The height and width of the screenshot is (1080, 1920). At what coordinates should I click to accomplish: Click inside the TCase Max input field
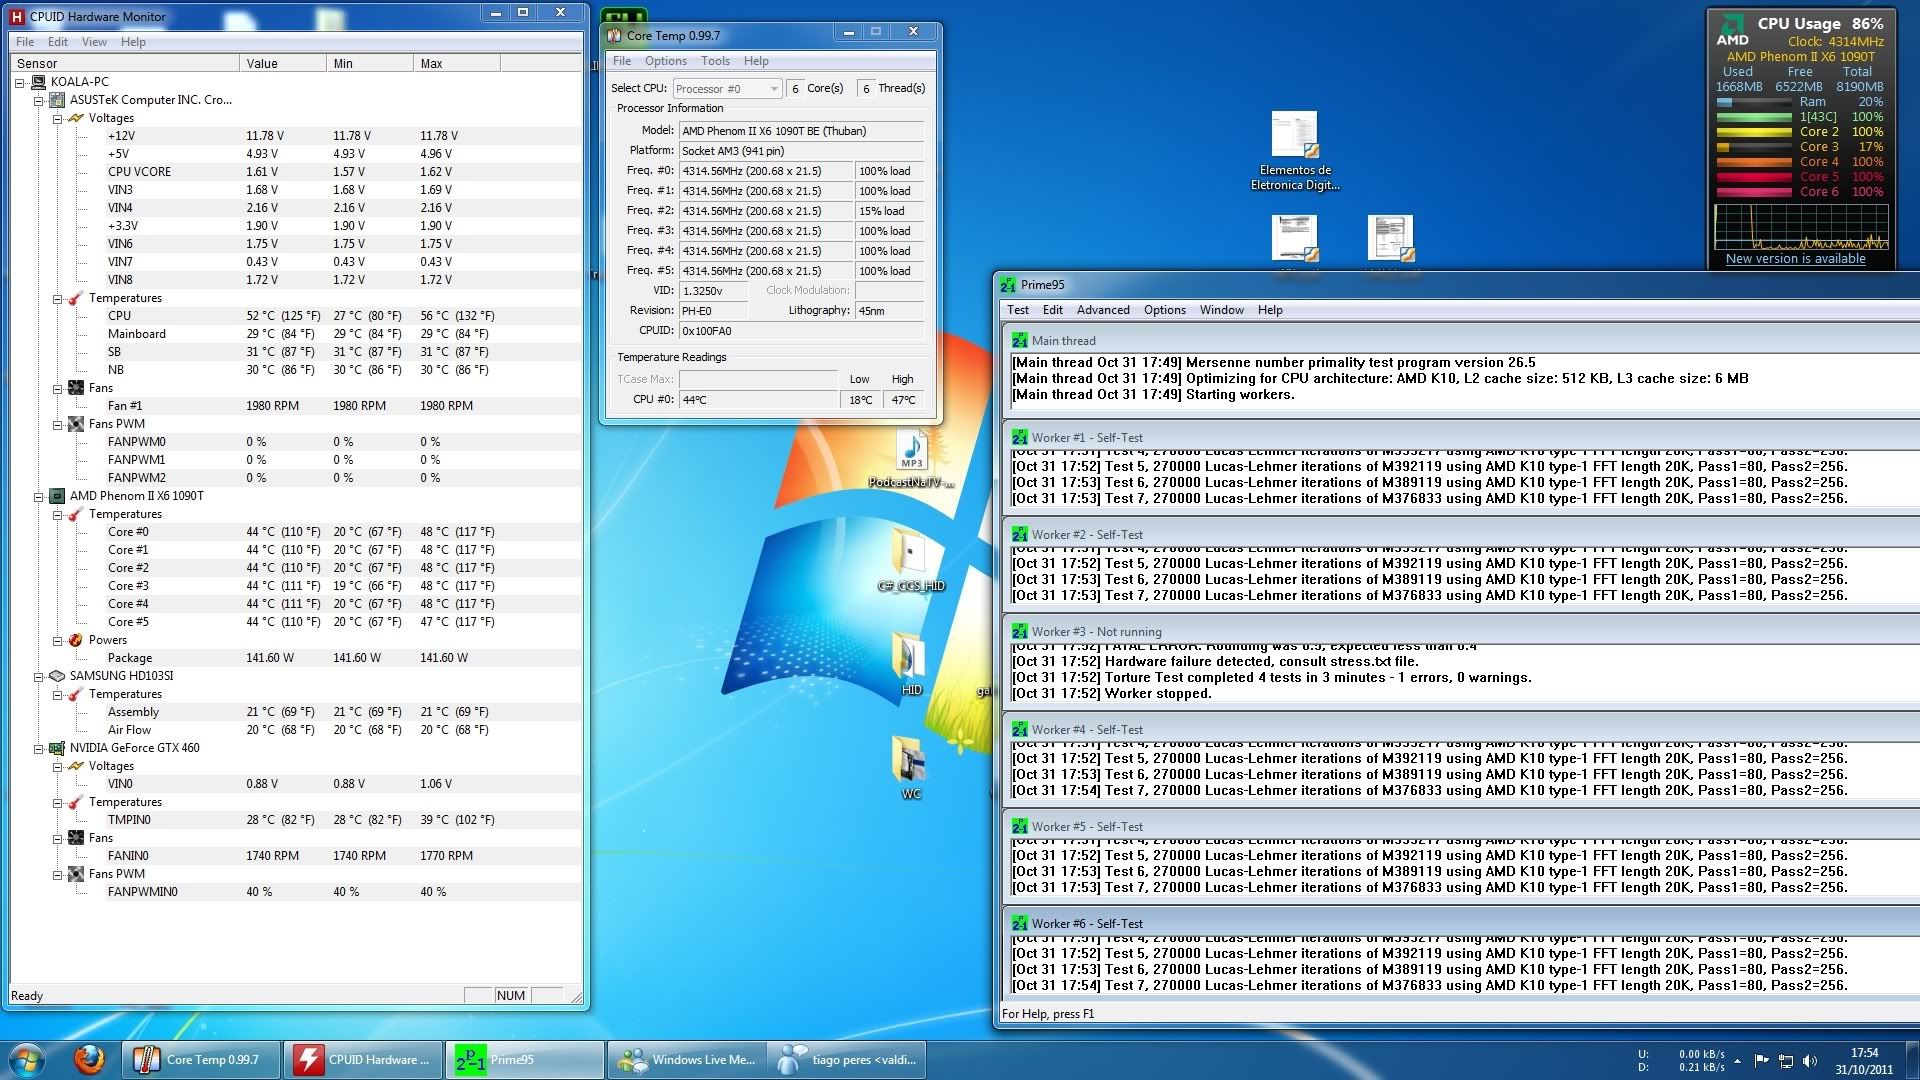[x=757, y=379]
